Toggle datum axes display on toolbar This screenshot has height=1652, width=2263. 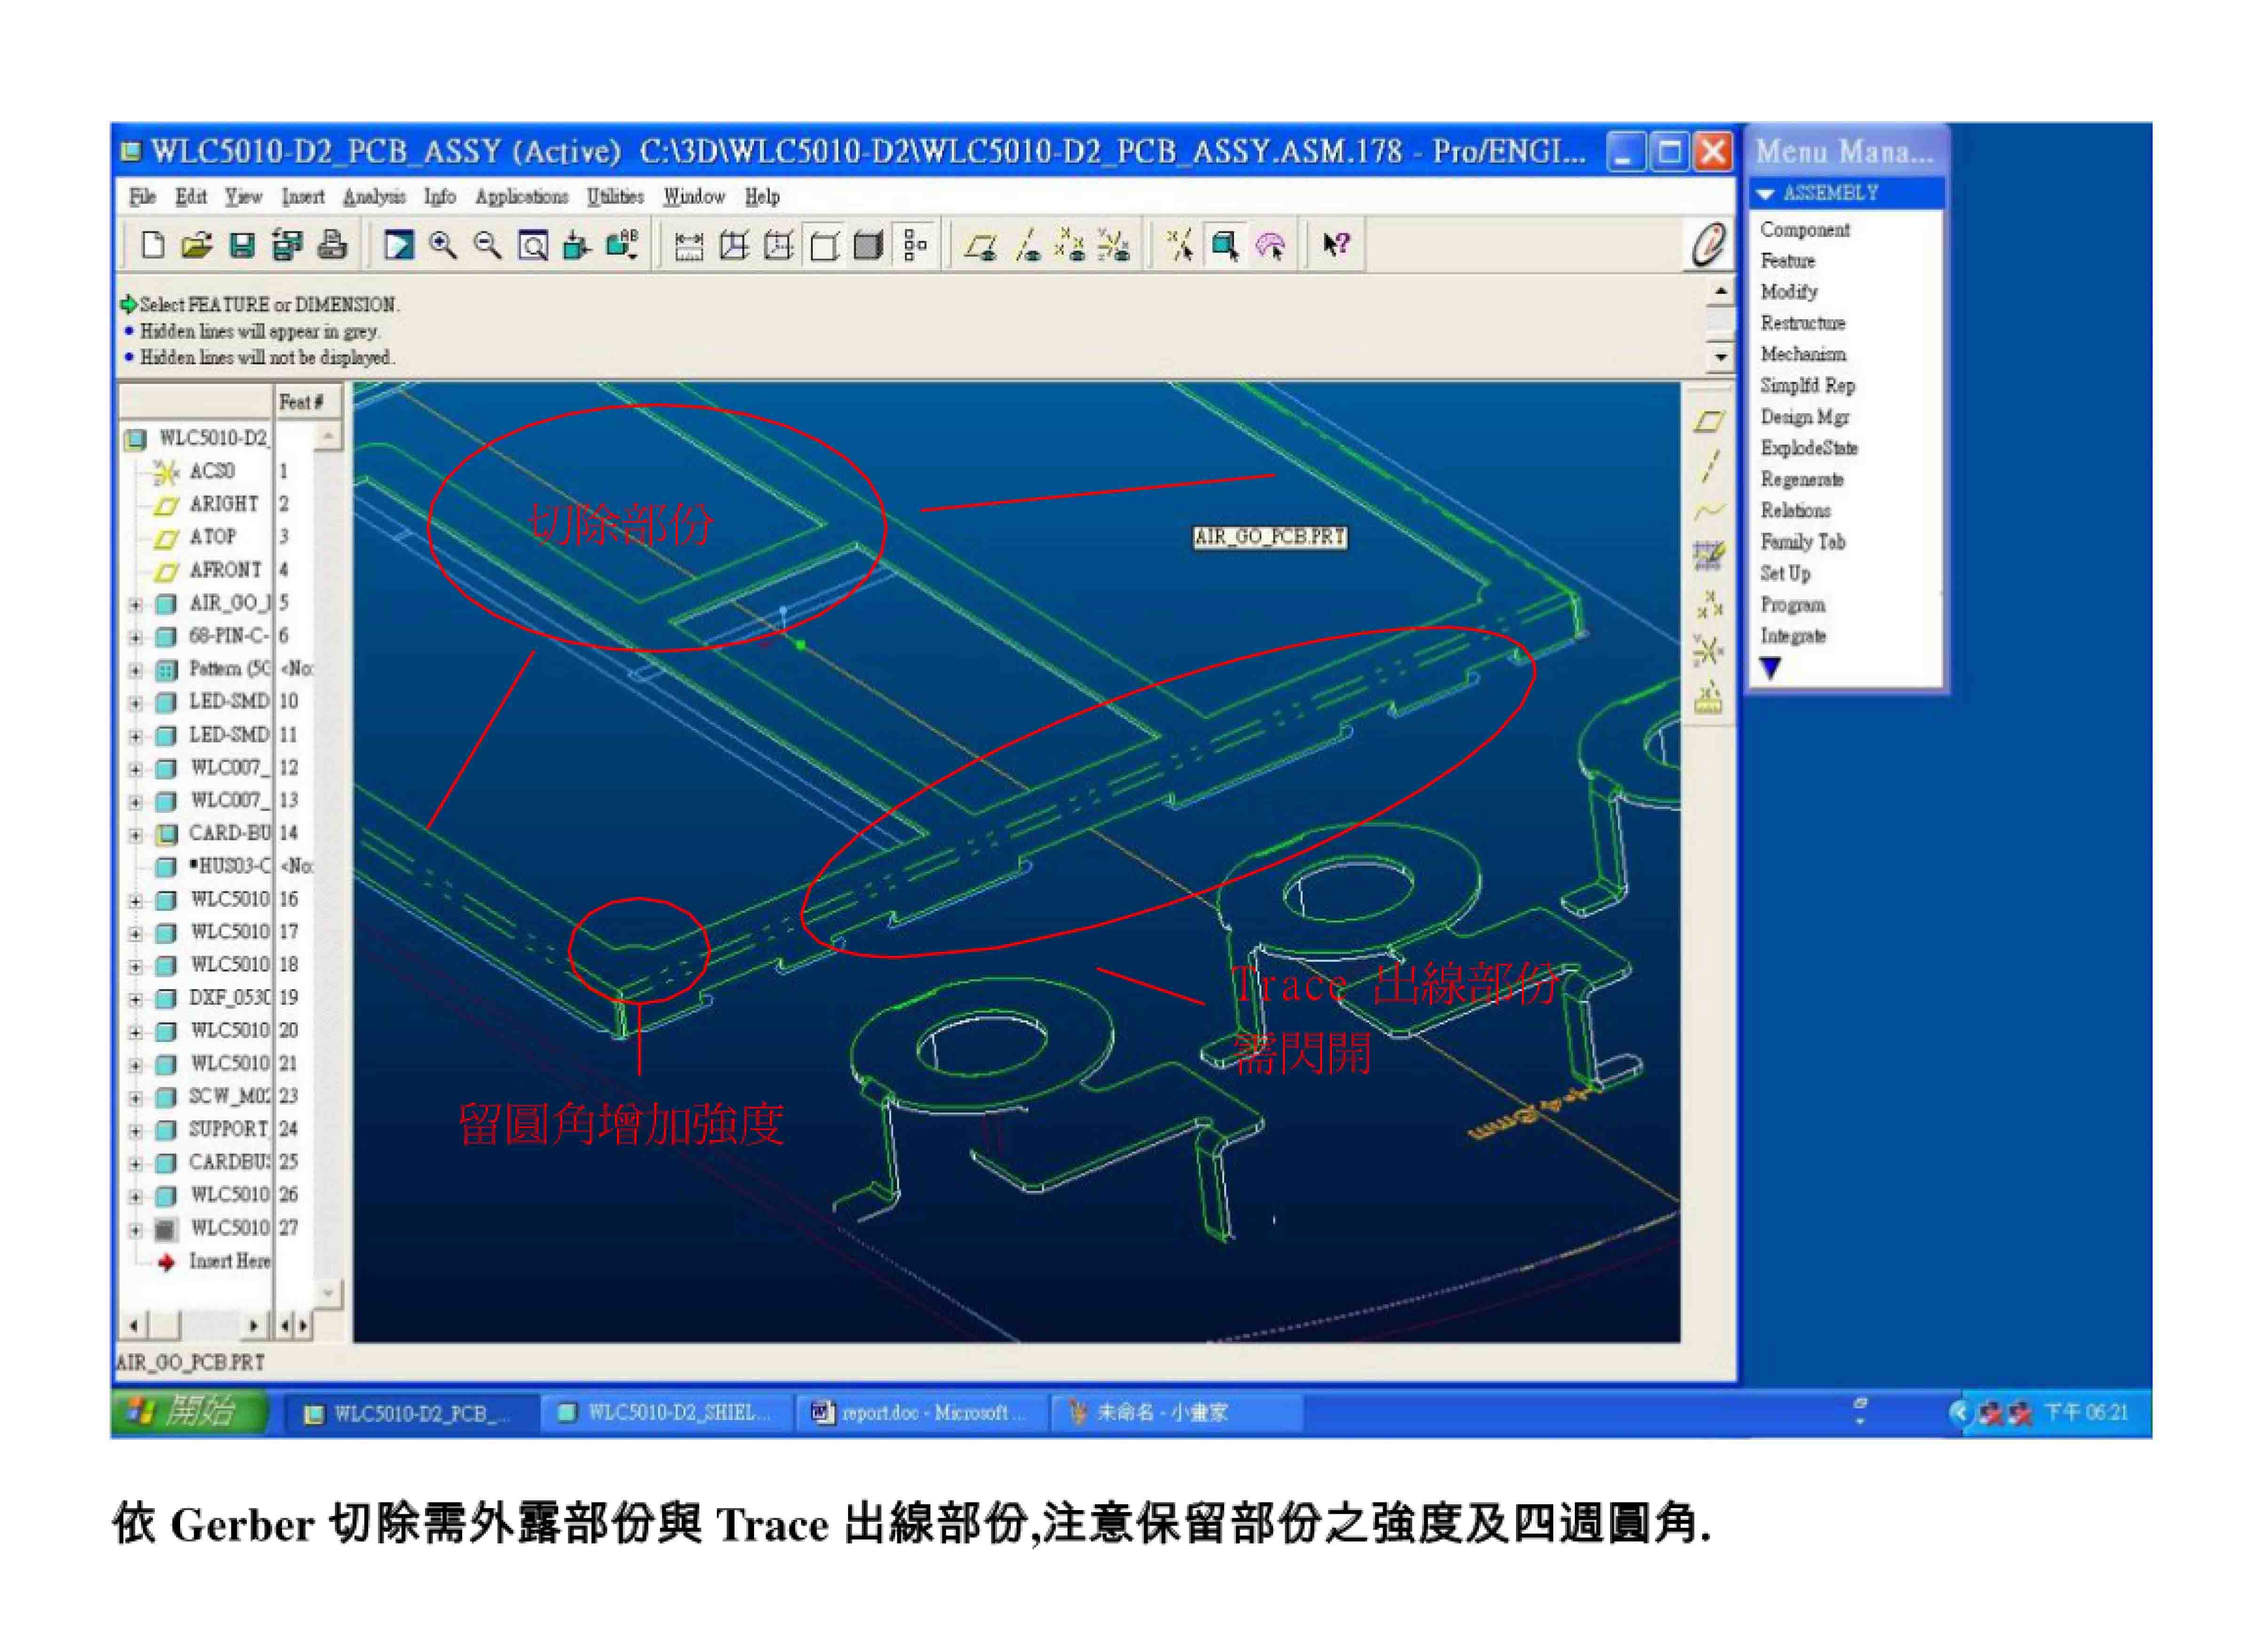point(1026,245)
